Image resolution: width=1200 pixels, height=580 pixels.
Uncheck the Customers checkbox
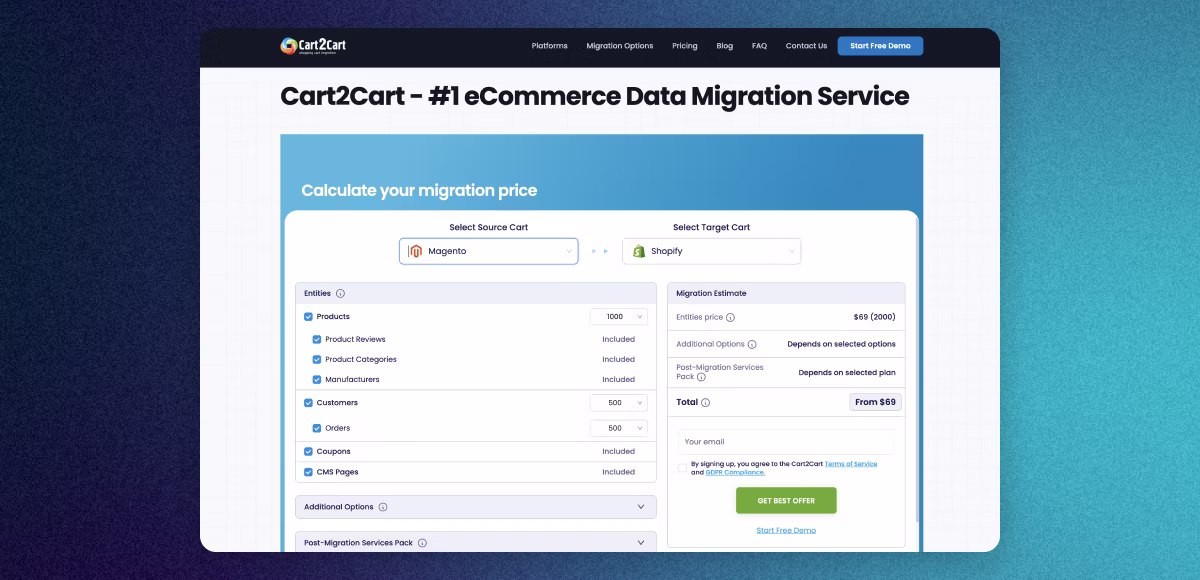(x=308, y=403)
